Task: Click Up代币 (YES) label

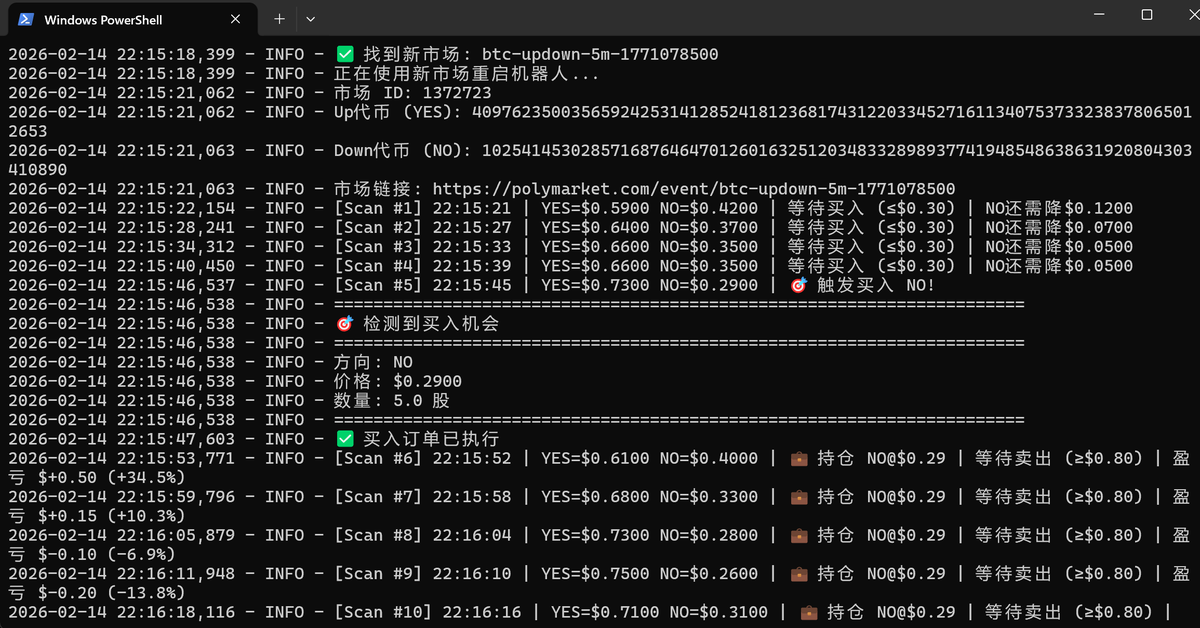Action: point(398,112)
